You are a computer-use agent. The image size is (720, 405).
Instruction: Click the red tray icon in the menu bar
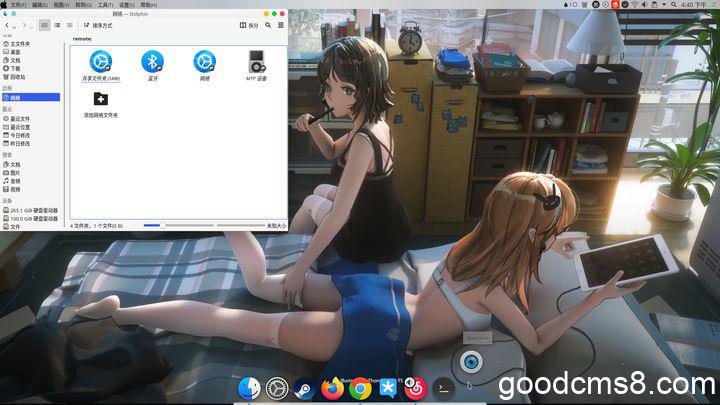tap(615, 5)
